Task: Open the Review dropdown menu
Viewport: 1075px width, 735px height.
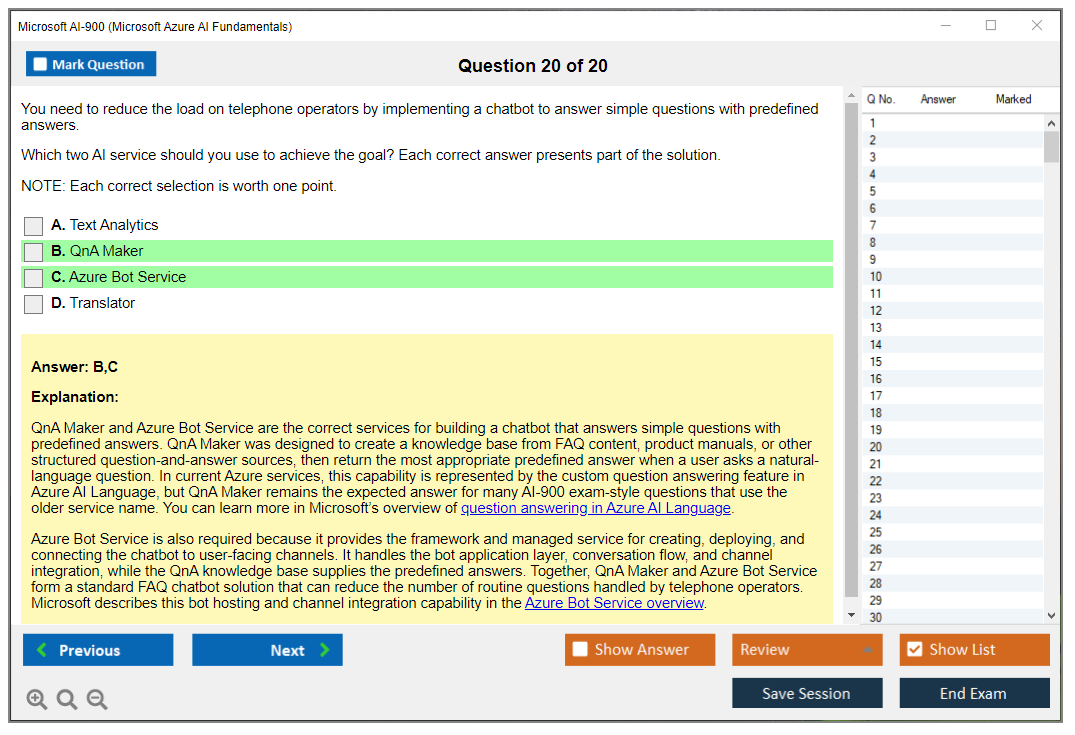Action: pos(807,649)
